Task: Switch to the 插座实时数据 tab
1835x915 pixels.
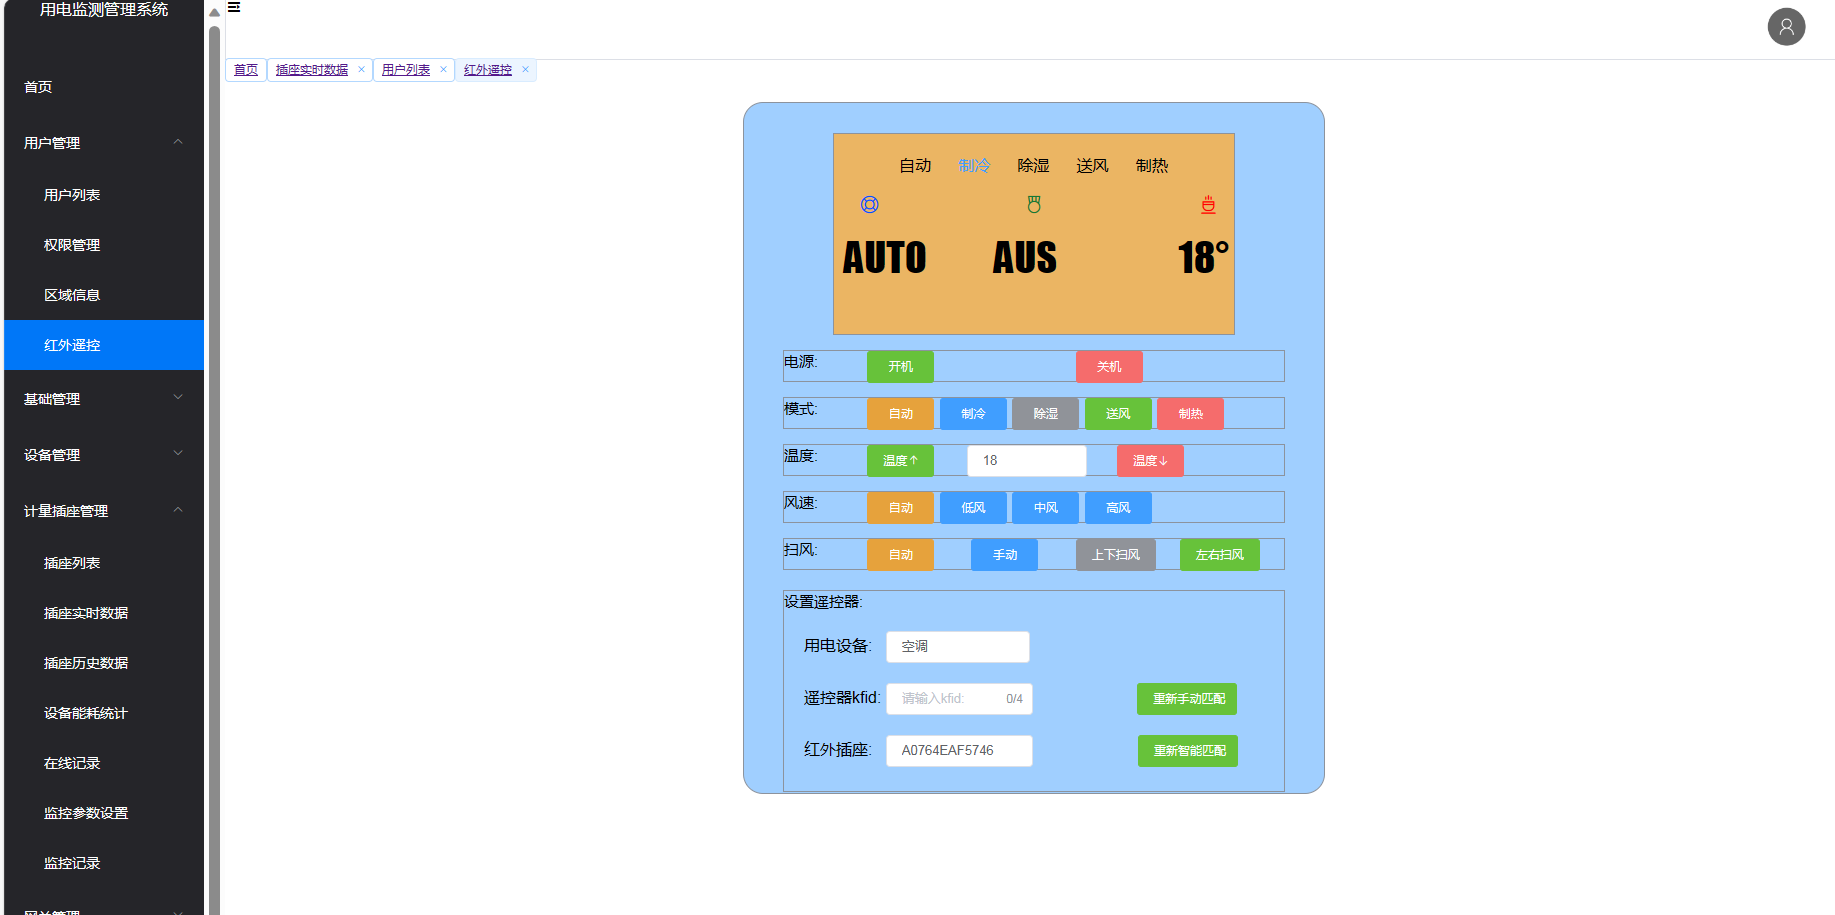Action: 312,70
